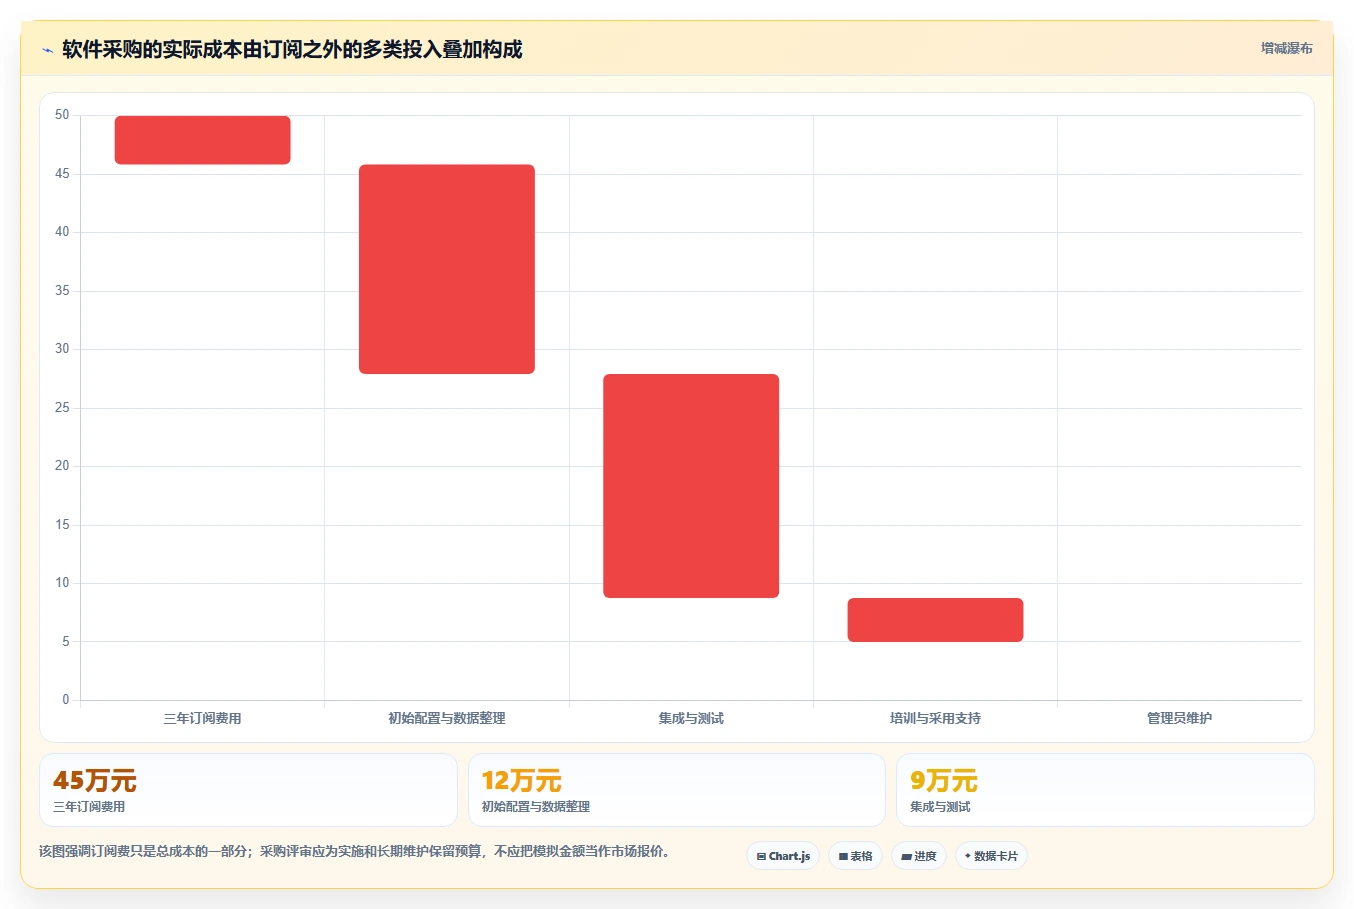Click the y-axis tick value 15

pos(62,525)
